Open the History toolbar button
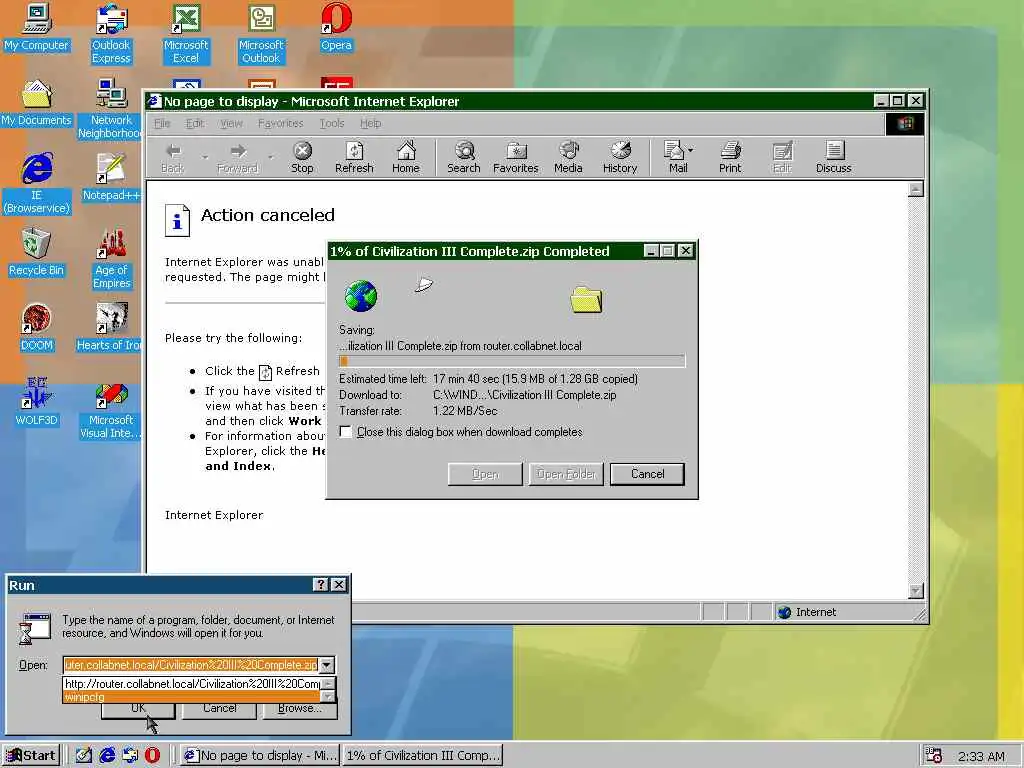Screen dimensions: 1024x768 click(620, 157)
